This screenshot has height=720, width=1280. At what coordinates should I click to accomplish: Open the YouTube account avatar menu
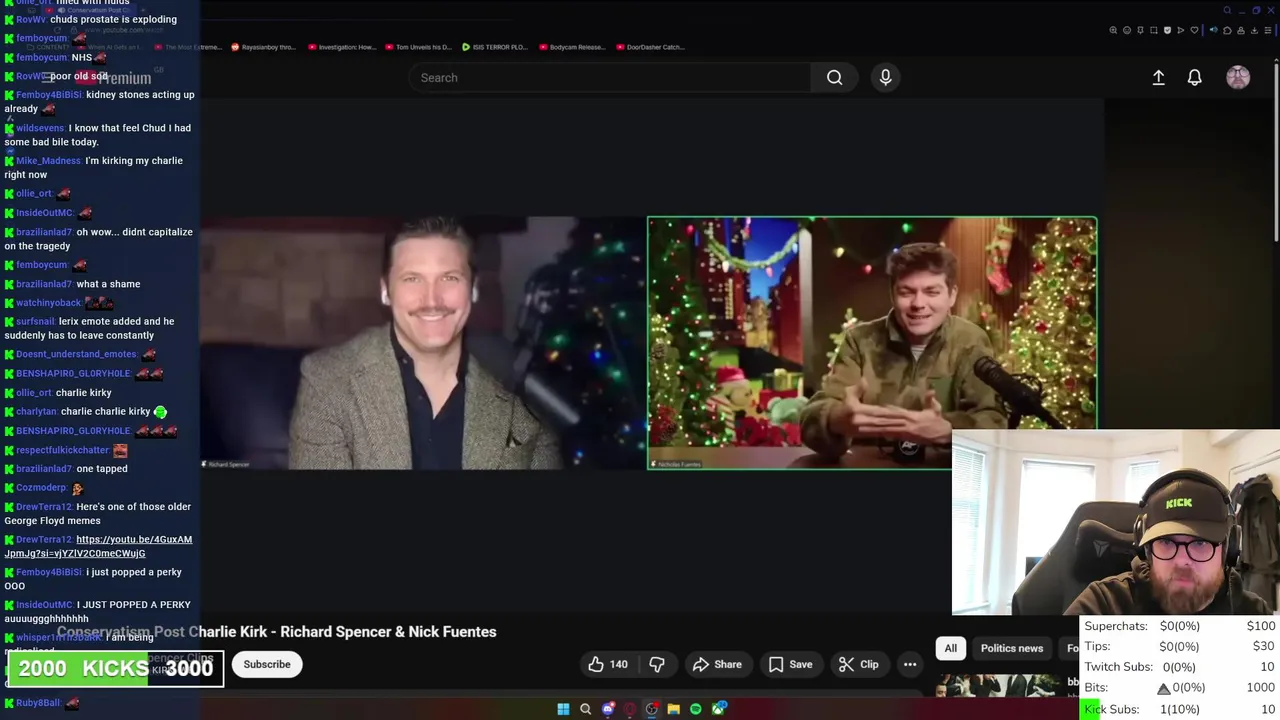[1238, 77]
